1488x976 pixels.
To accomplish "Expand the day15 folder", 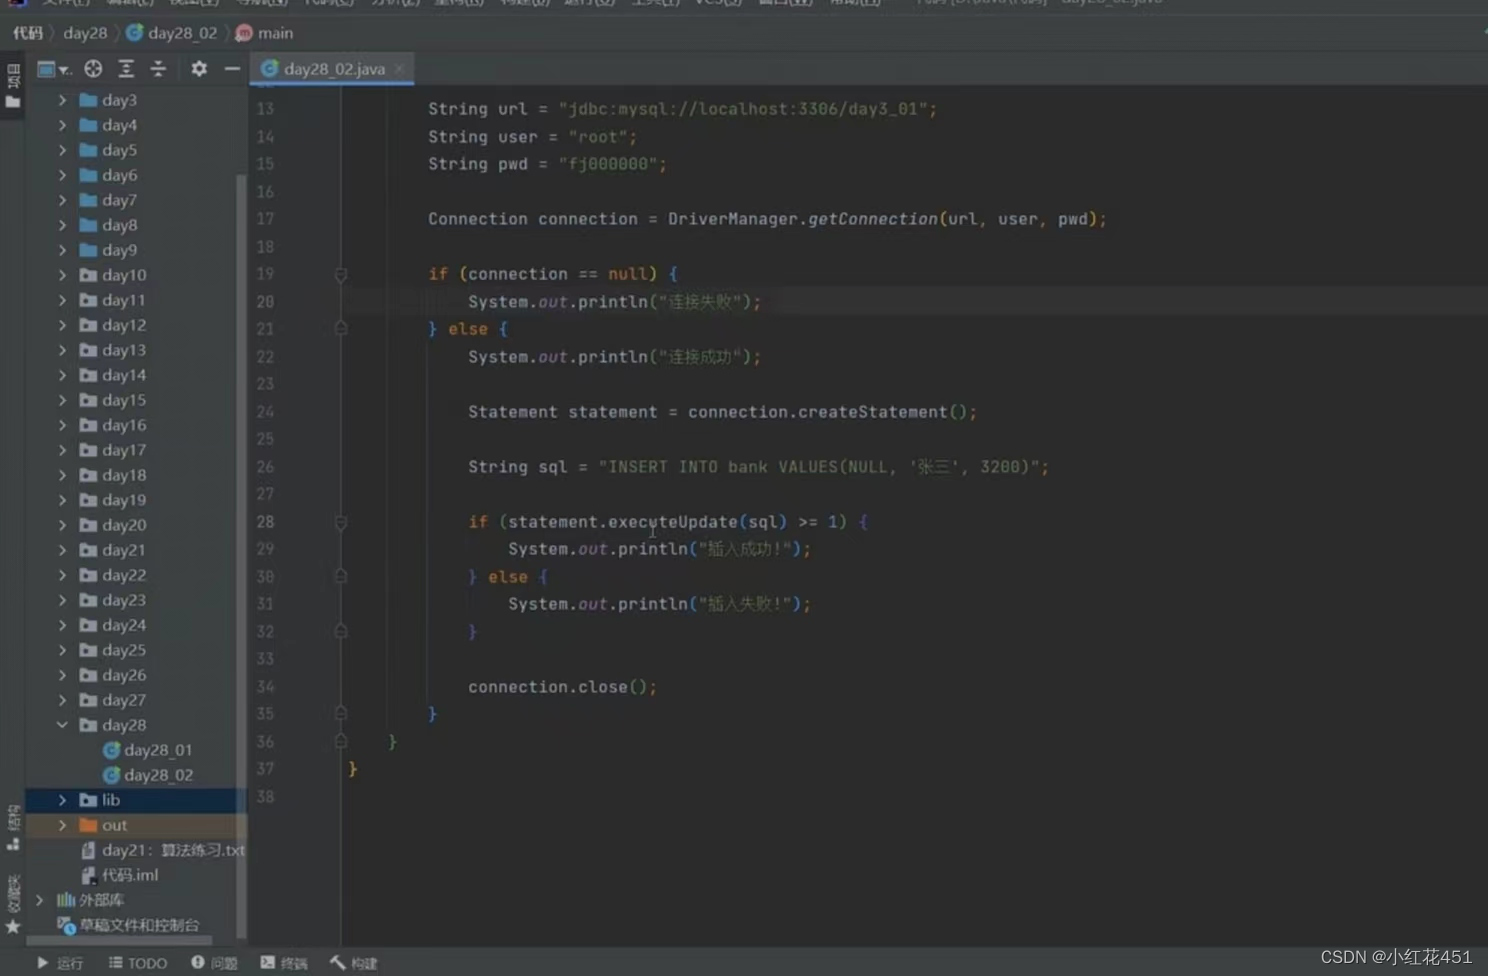I will (62, 400).
